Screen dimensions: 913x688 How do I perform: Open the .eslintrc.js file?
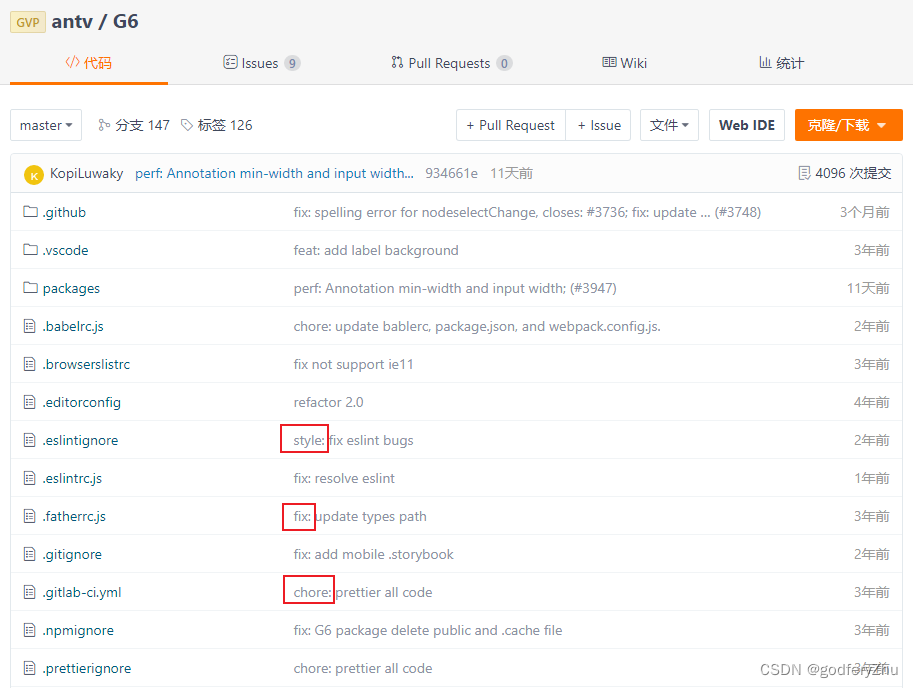tap(72, 478)
